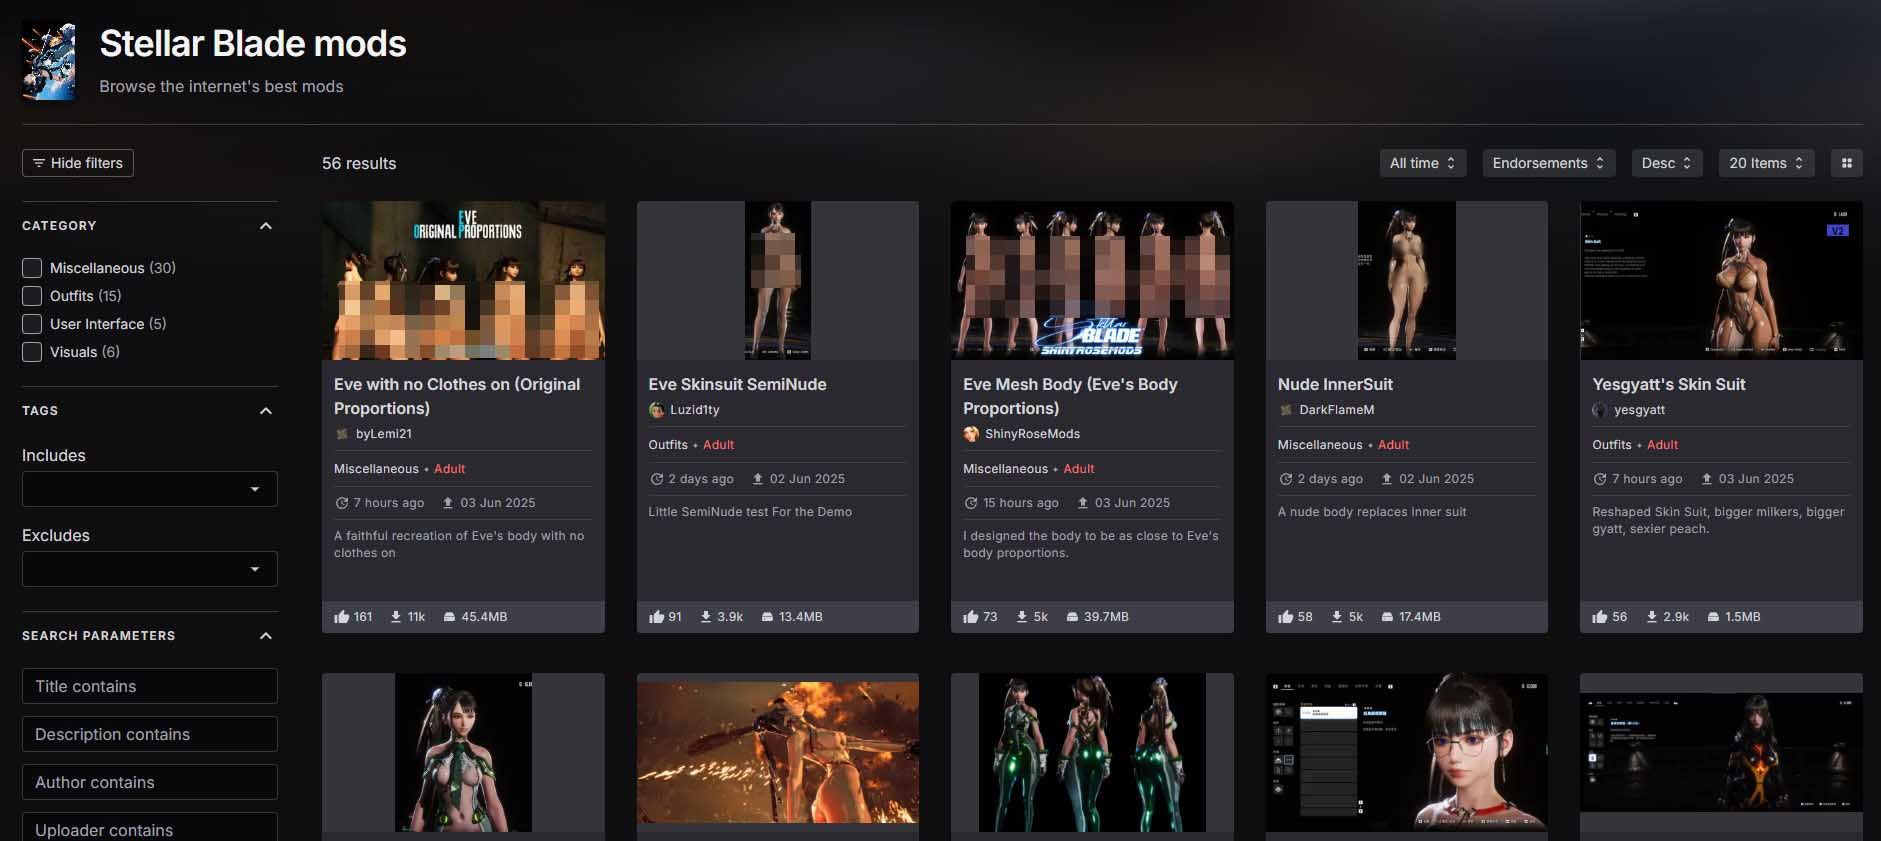Open Yesgyatt's Skin Suit mod page
1881x841 pixels.
click(x=1669, y=384)
